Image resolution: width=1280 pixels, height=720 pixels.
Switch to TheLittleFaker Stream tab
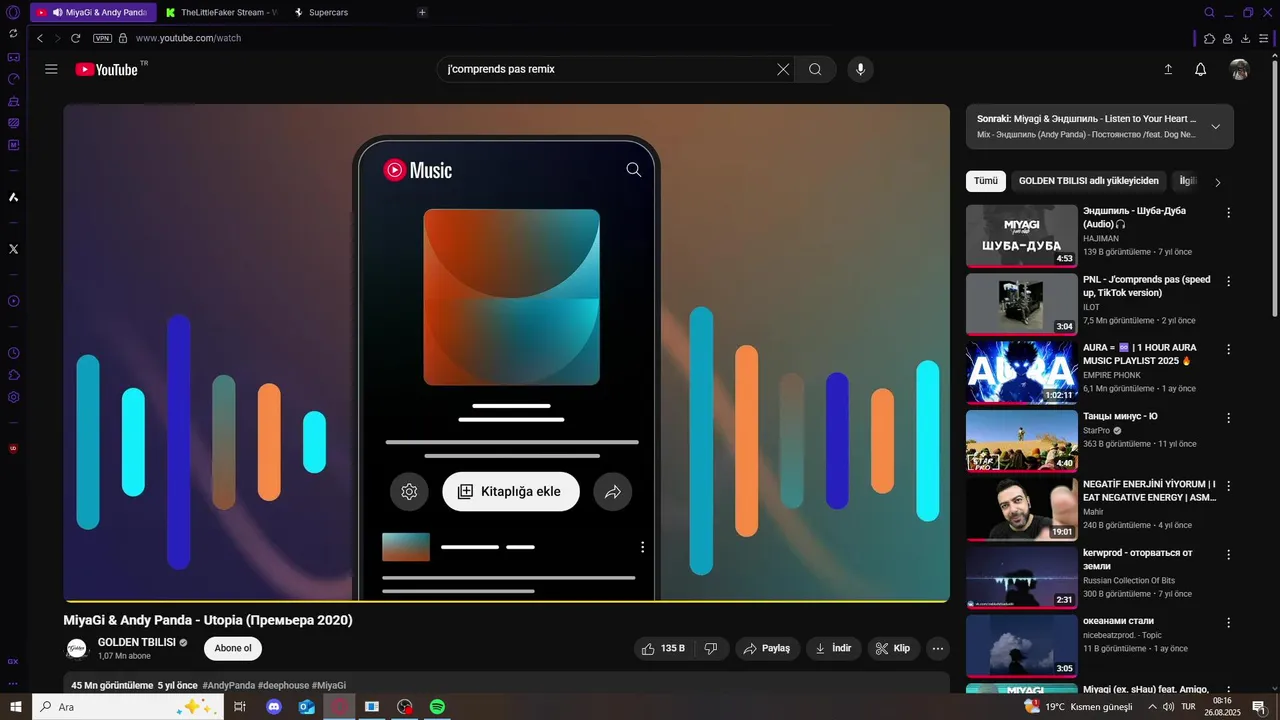pos(222,12)
